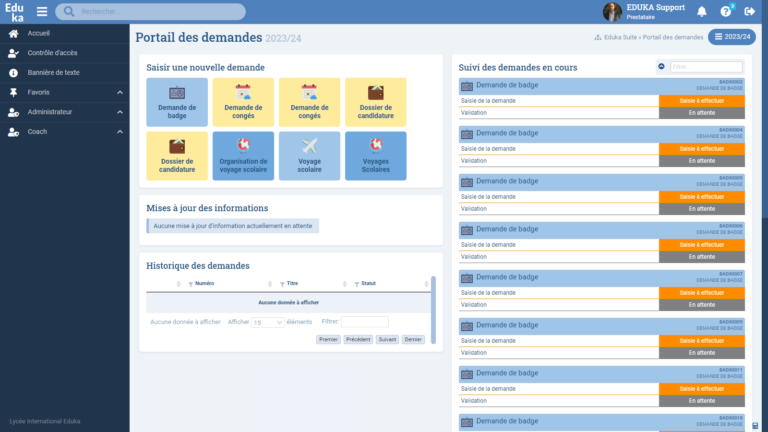Screen dimensions: 768x432
Task: Open Dossier de candidature tile beside Organisation de voyage
Action: pyautogui.click(x=177, y=156)
